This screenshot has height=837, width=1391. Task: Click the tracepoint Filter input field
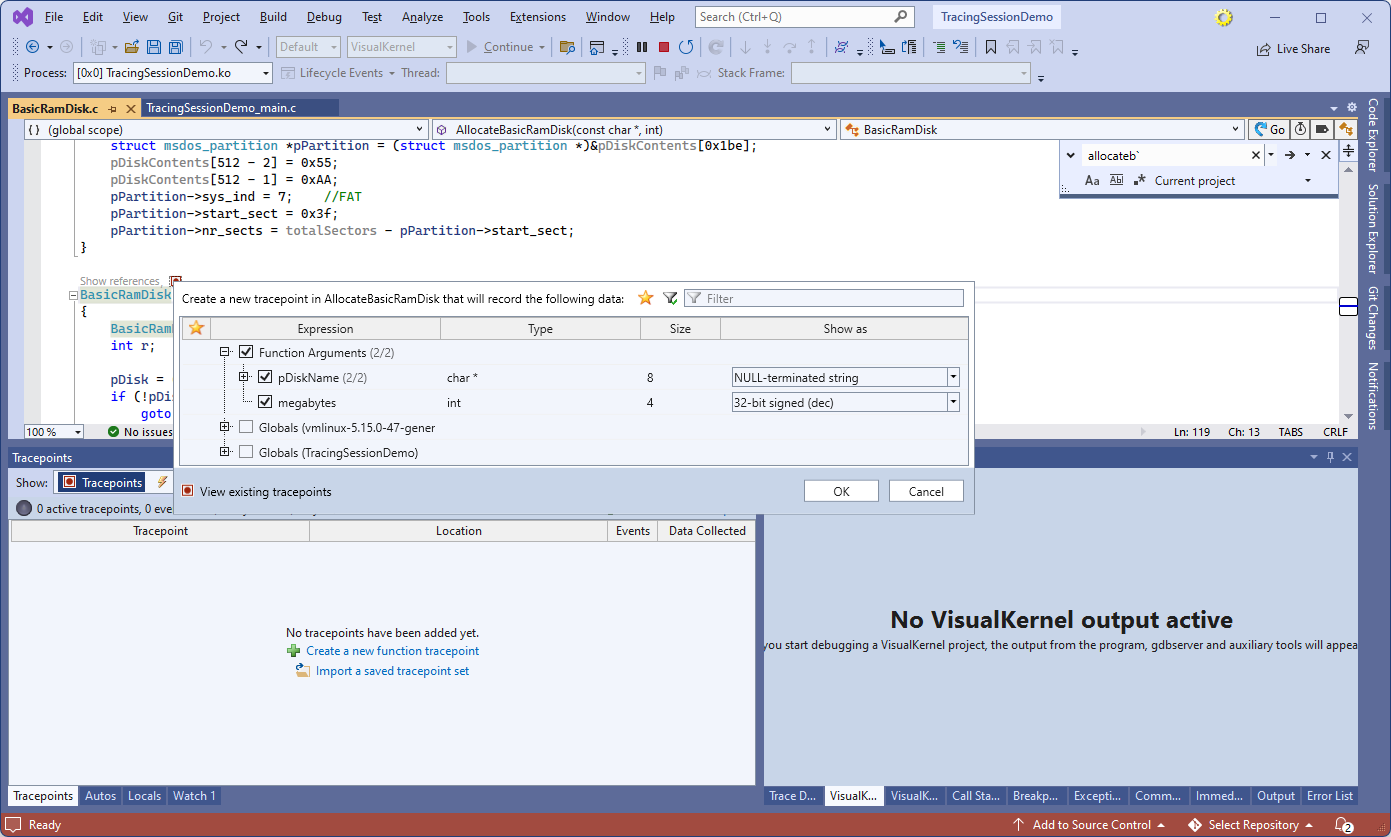click(x=823, y=298)
